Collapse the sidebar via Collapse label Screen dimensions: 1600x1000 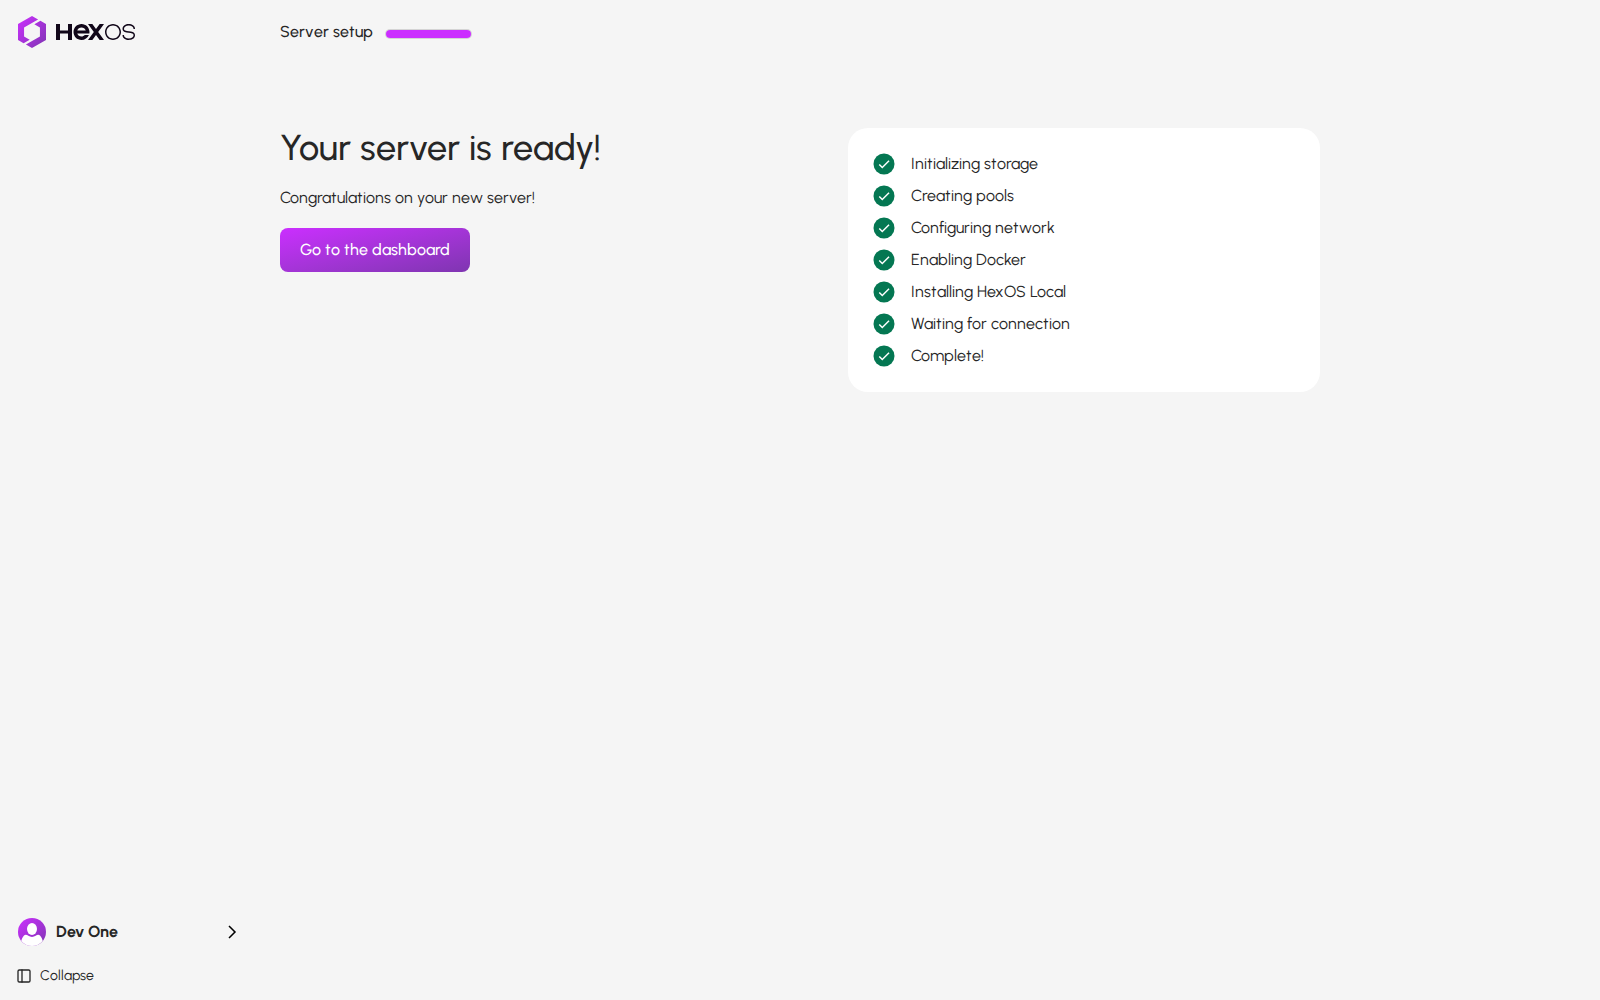pos(67,976)
